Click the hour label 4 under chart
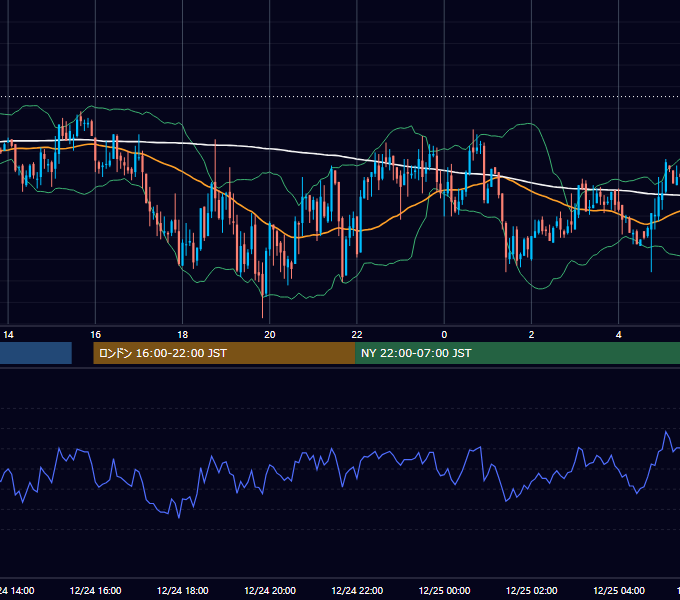Viewport: 680px width, 600px height. (x=619, y=335)
